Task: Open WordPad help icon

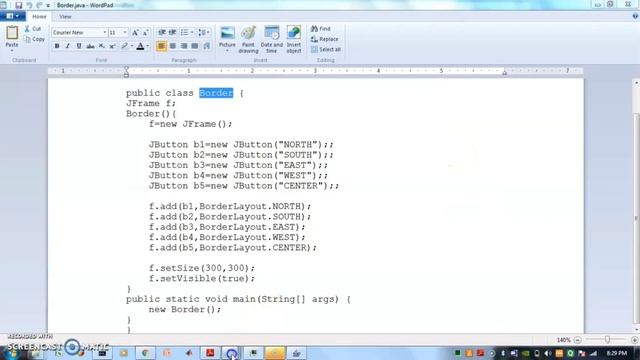Action: pos(635,16)
